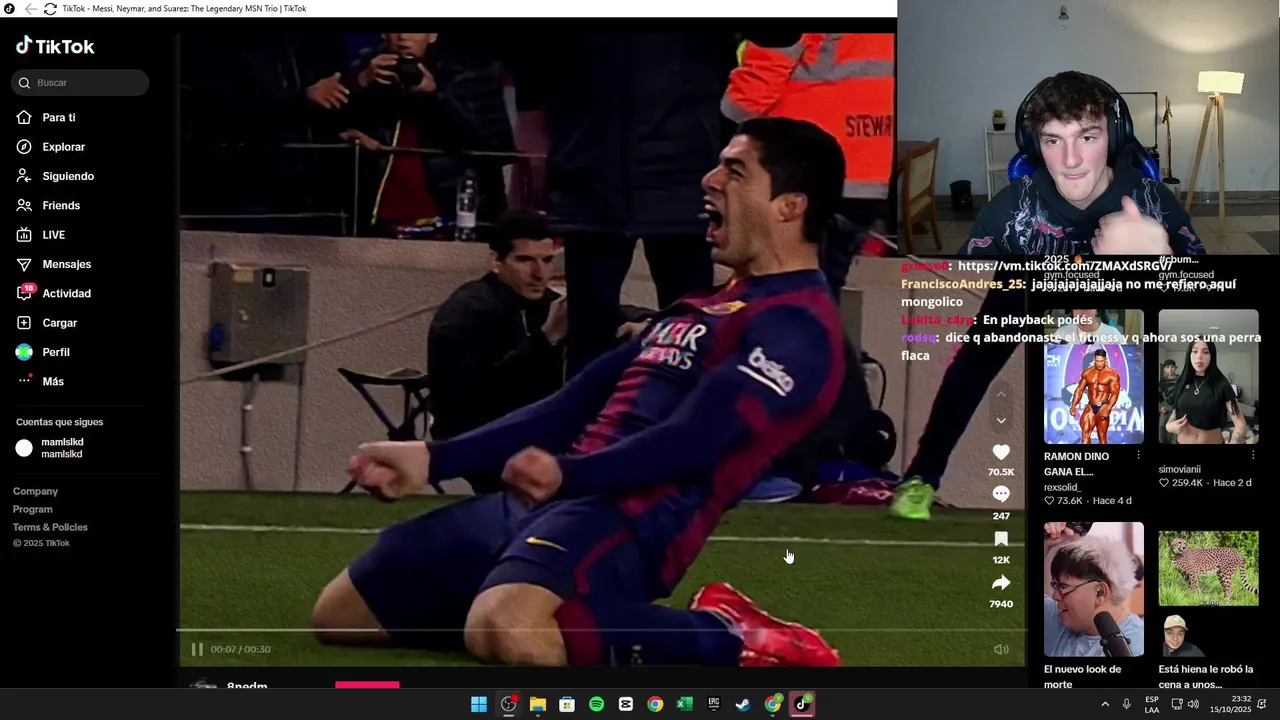Open the LIVE section

point(41,235)
